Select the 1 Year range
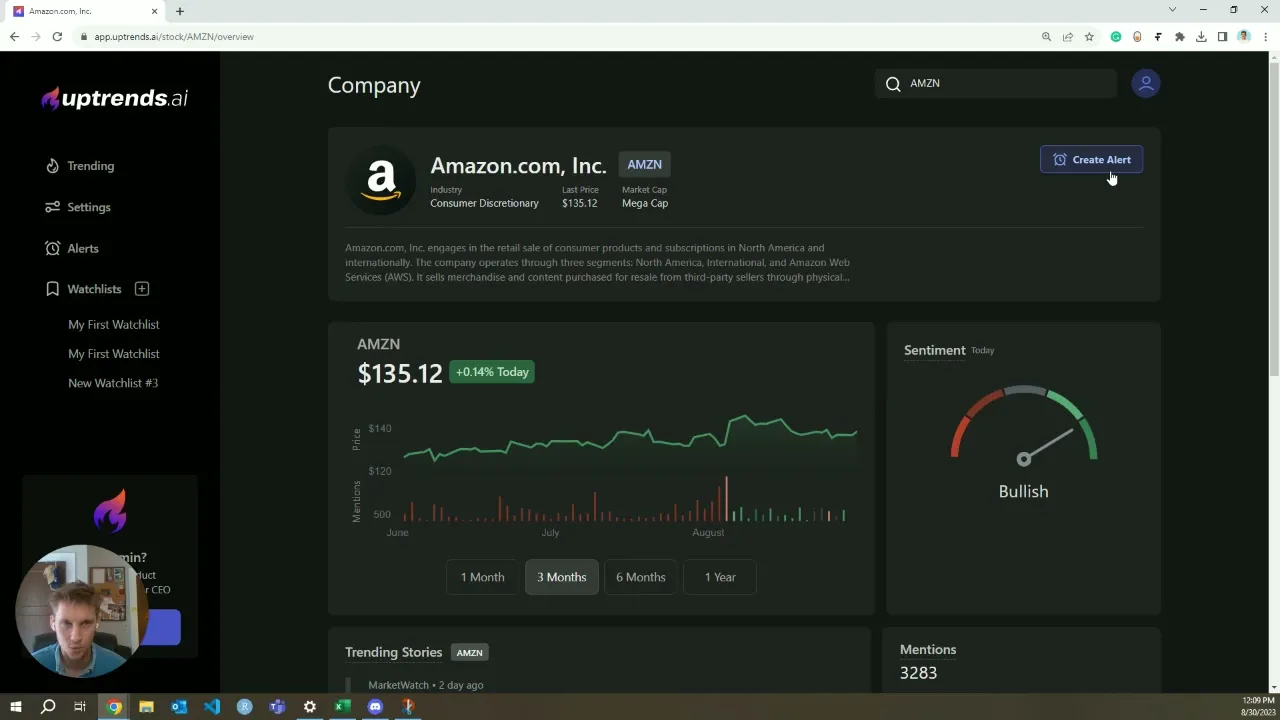This screenshot has height=720, width=1280. (720, 577)
